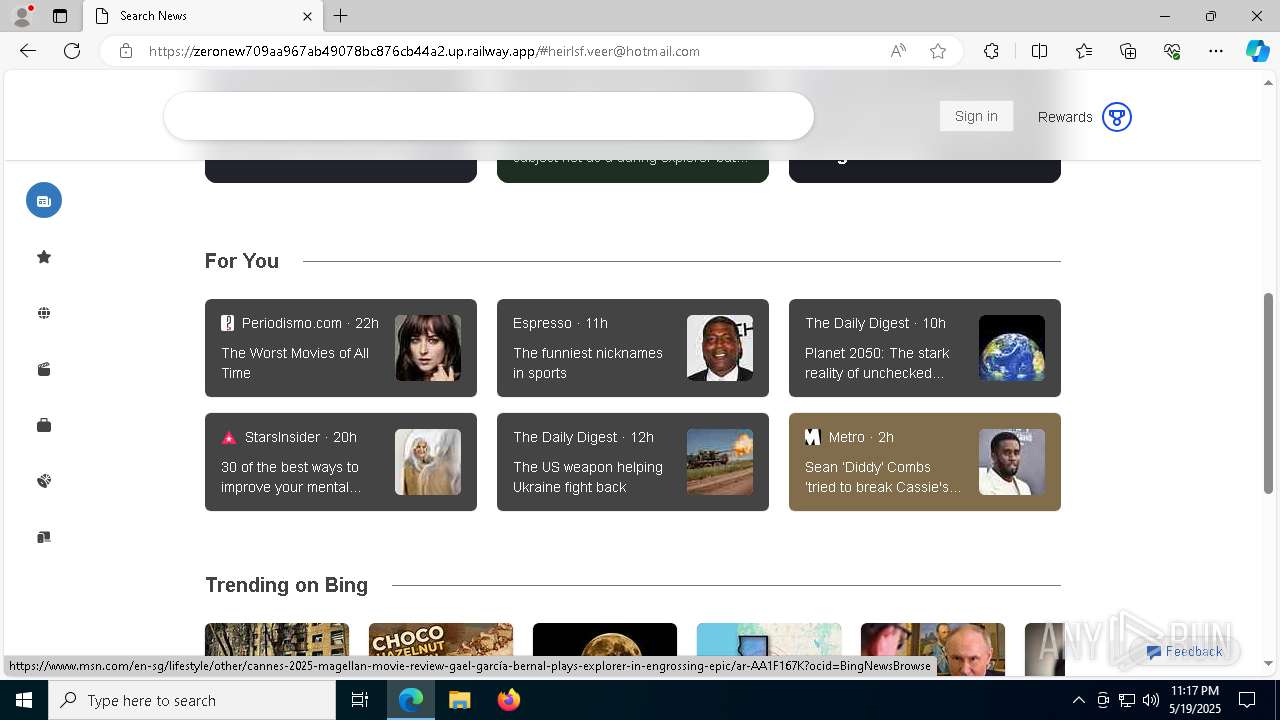Activate Read aloud icon in address bar

898,51
